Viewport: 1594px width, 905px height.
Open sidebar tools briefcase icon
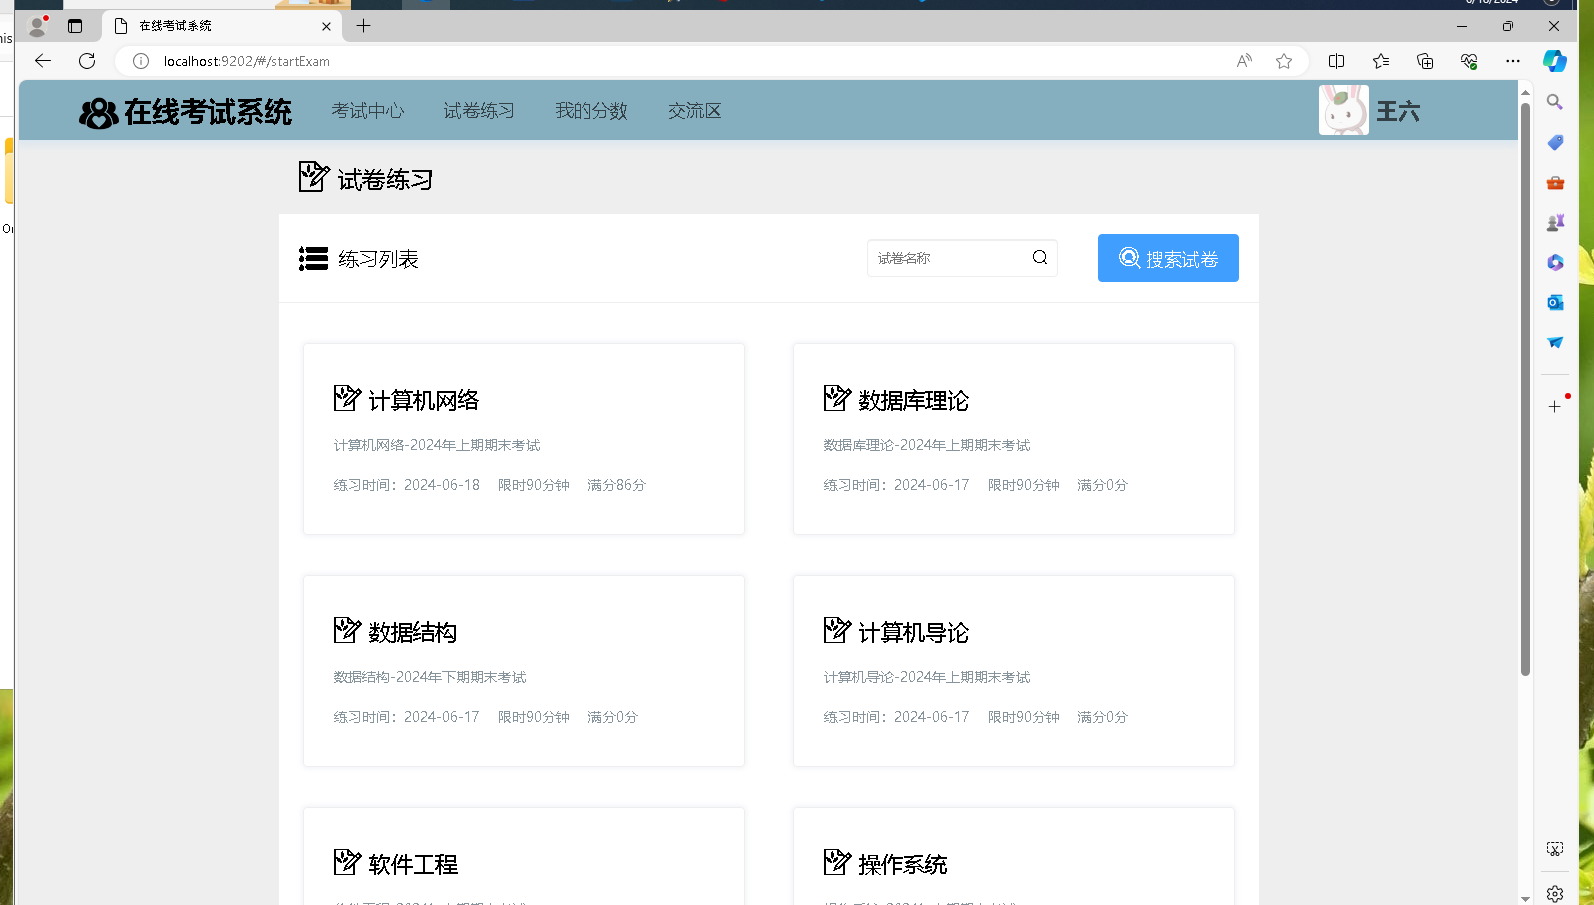1555,182
